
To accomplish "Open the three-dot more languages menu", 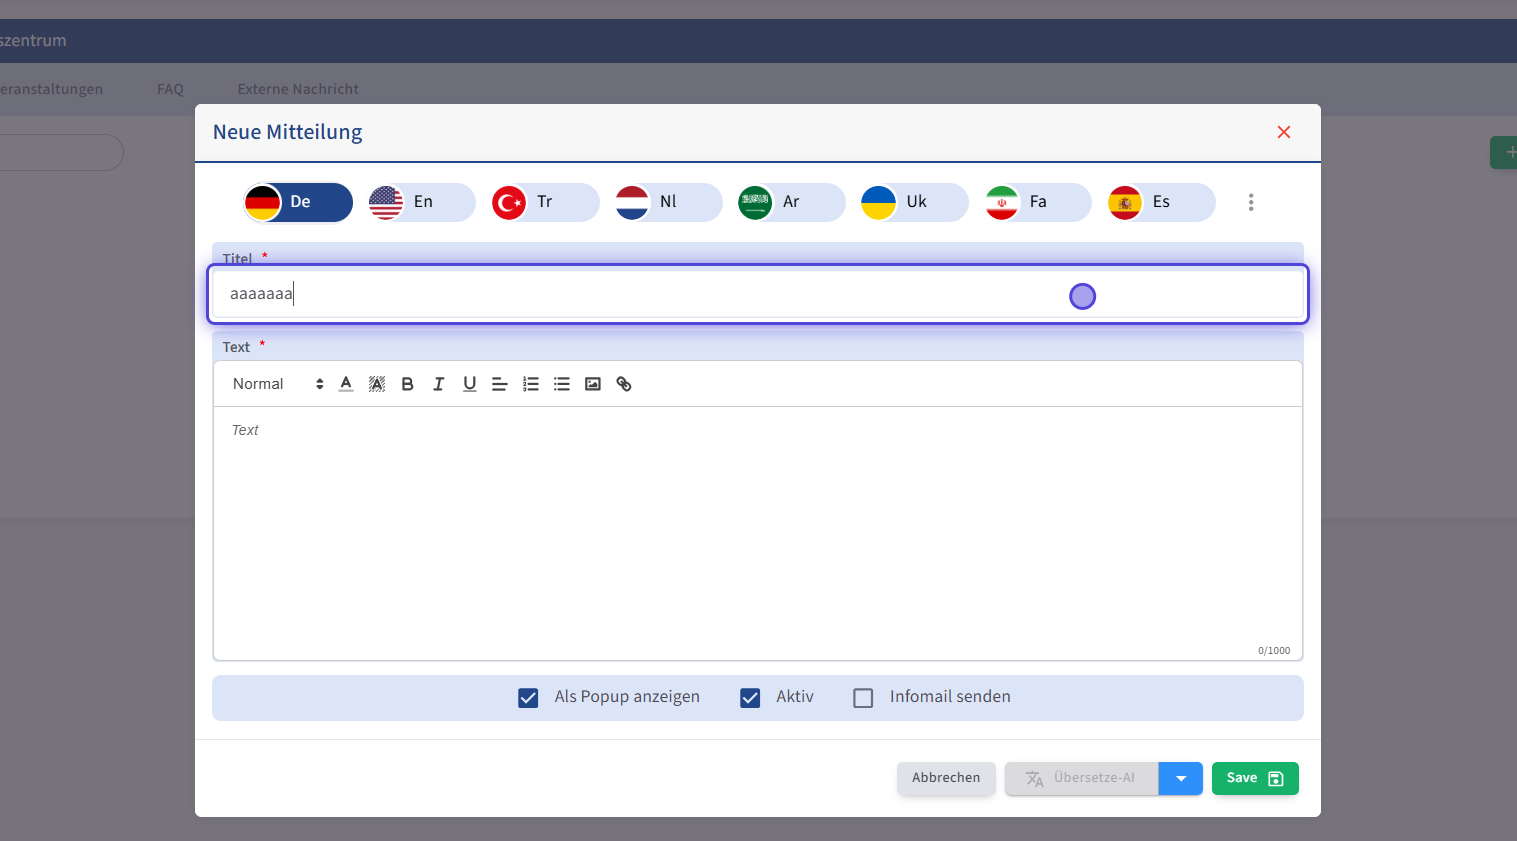I will point(1250,202).
